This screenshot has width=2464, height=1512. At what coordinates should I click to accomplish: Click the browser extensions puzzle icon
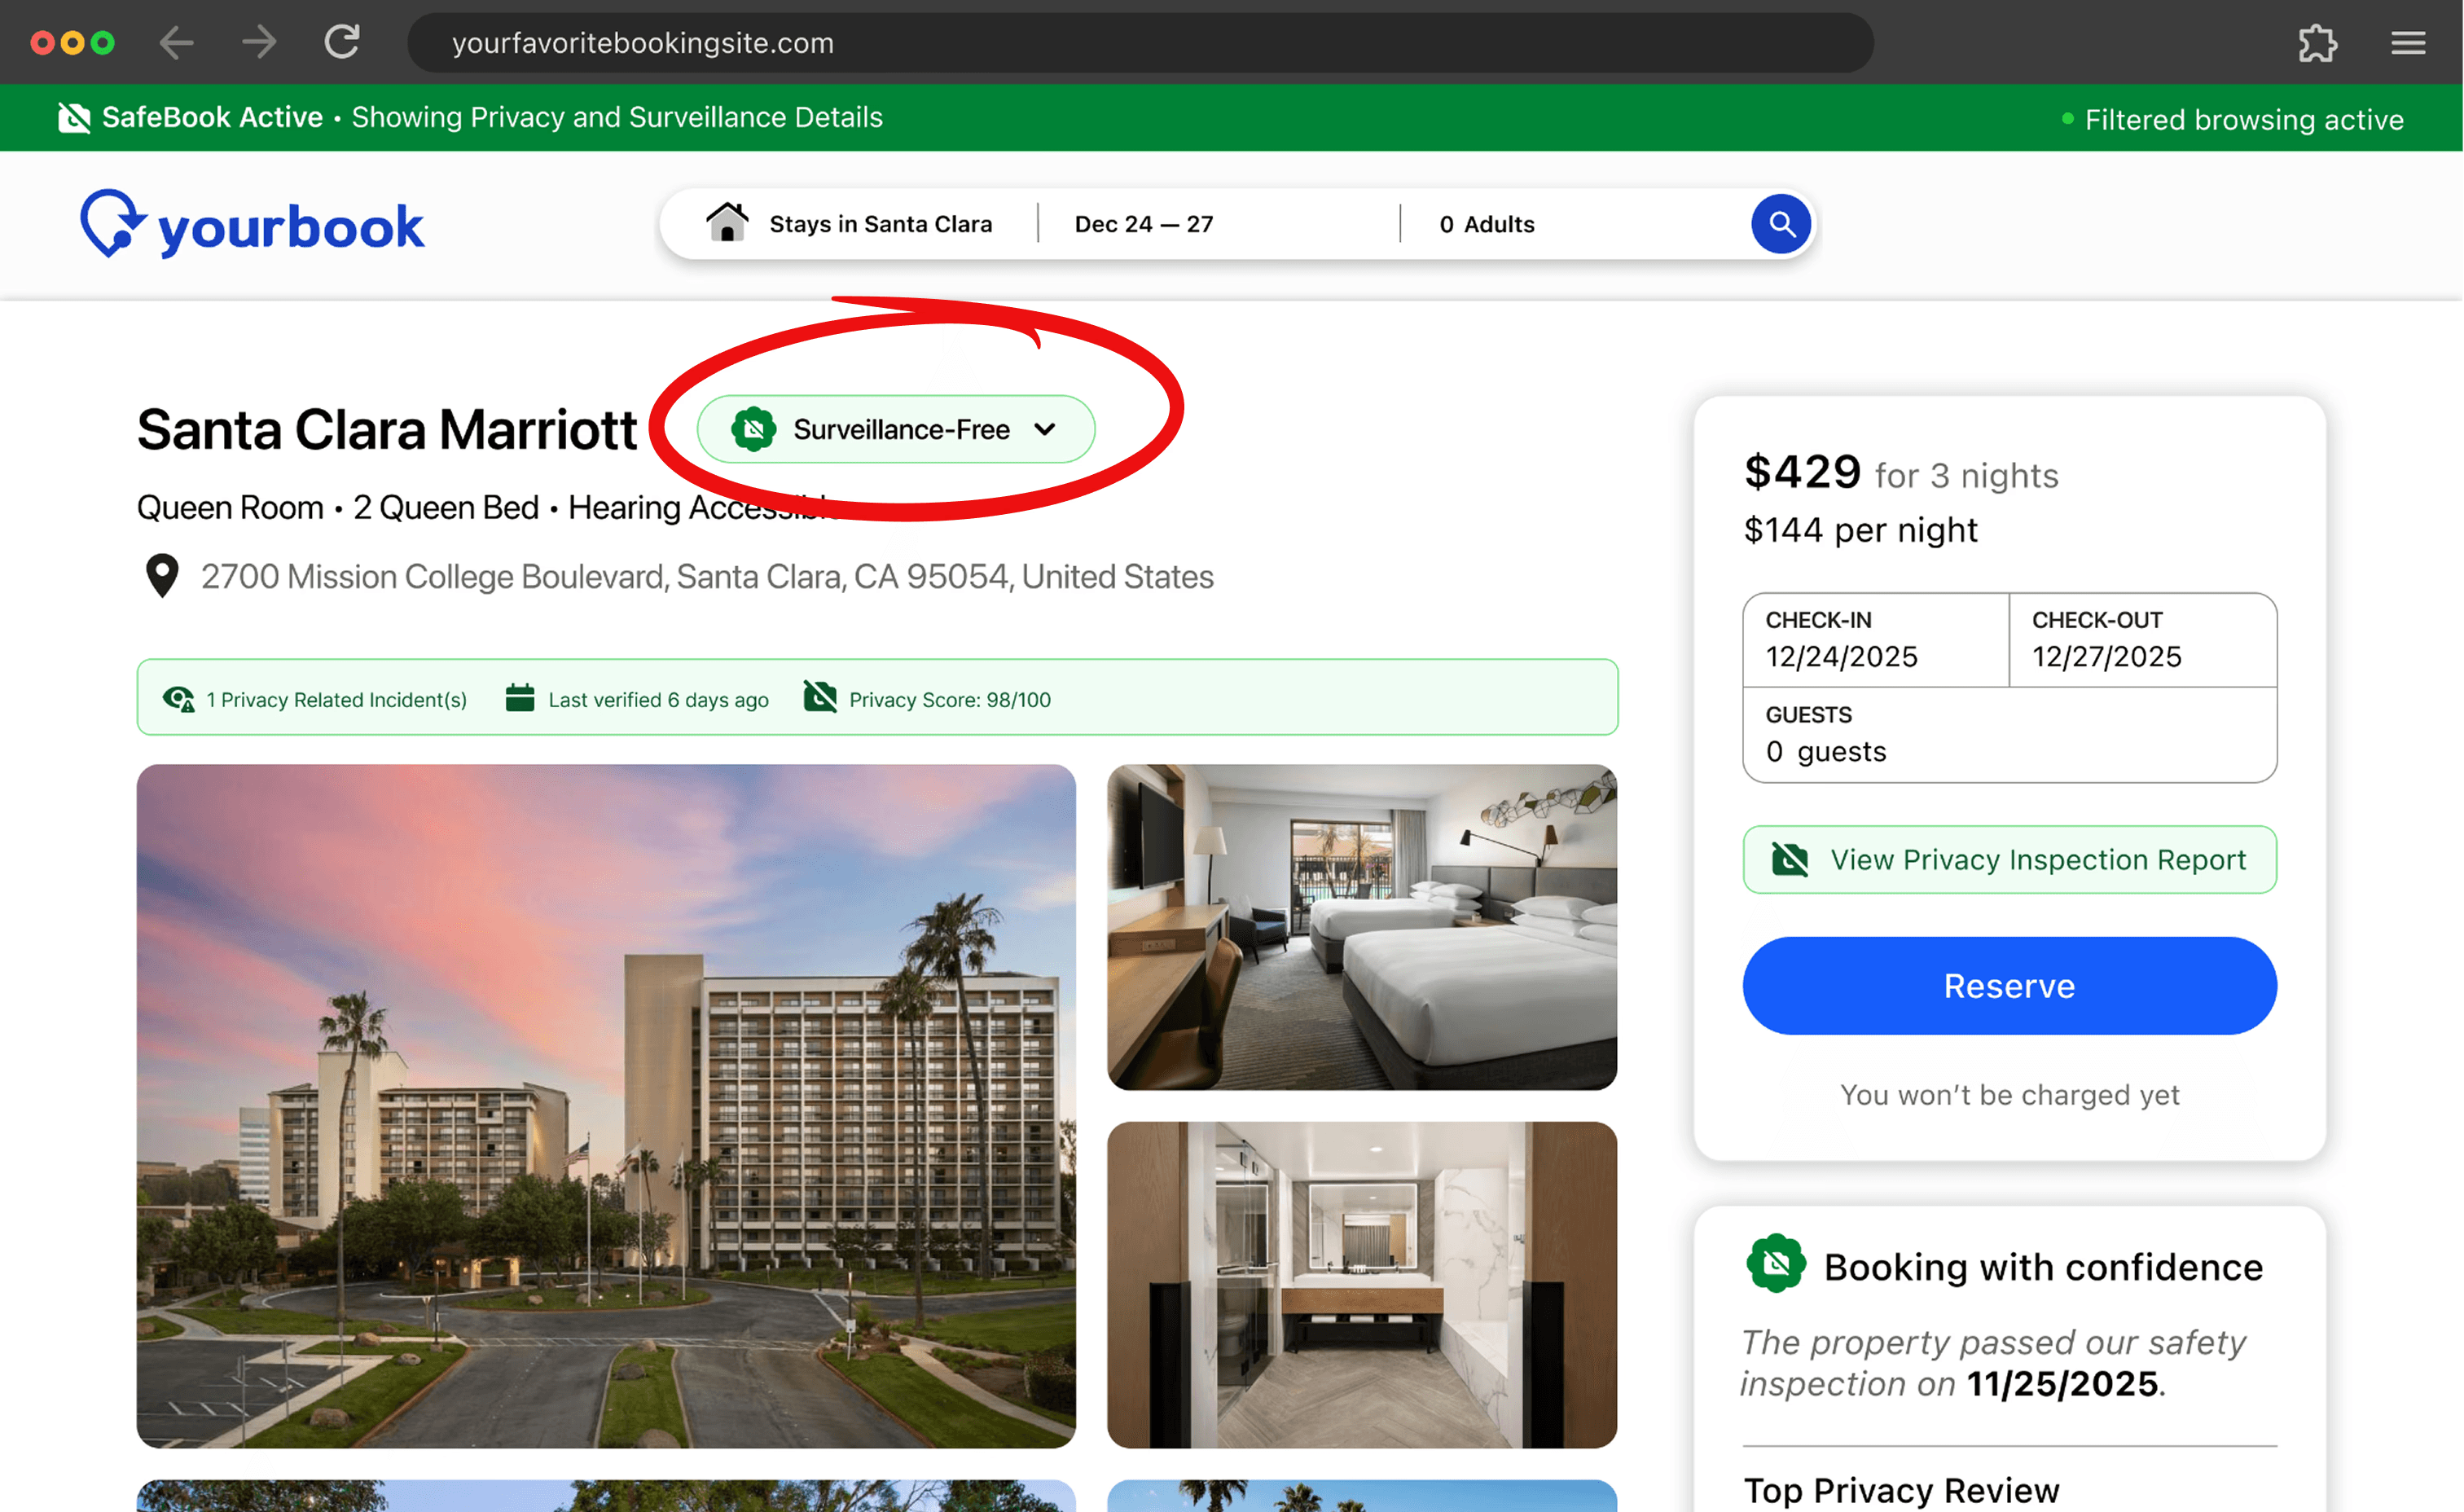coord(2317,43)
